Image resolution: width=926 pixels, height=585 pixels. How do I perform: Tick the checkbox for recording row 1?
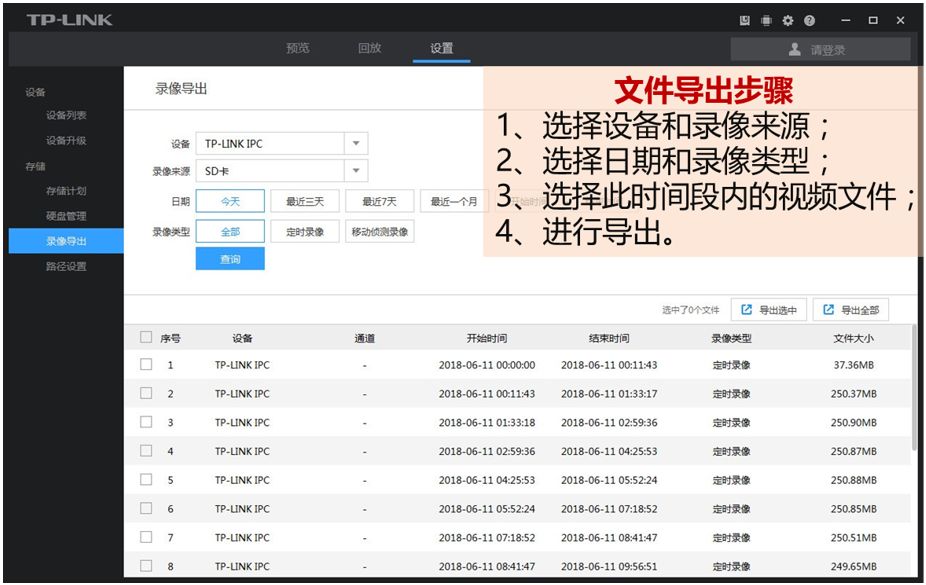(x=146, y=365)
